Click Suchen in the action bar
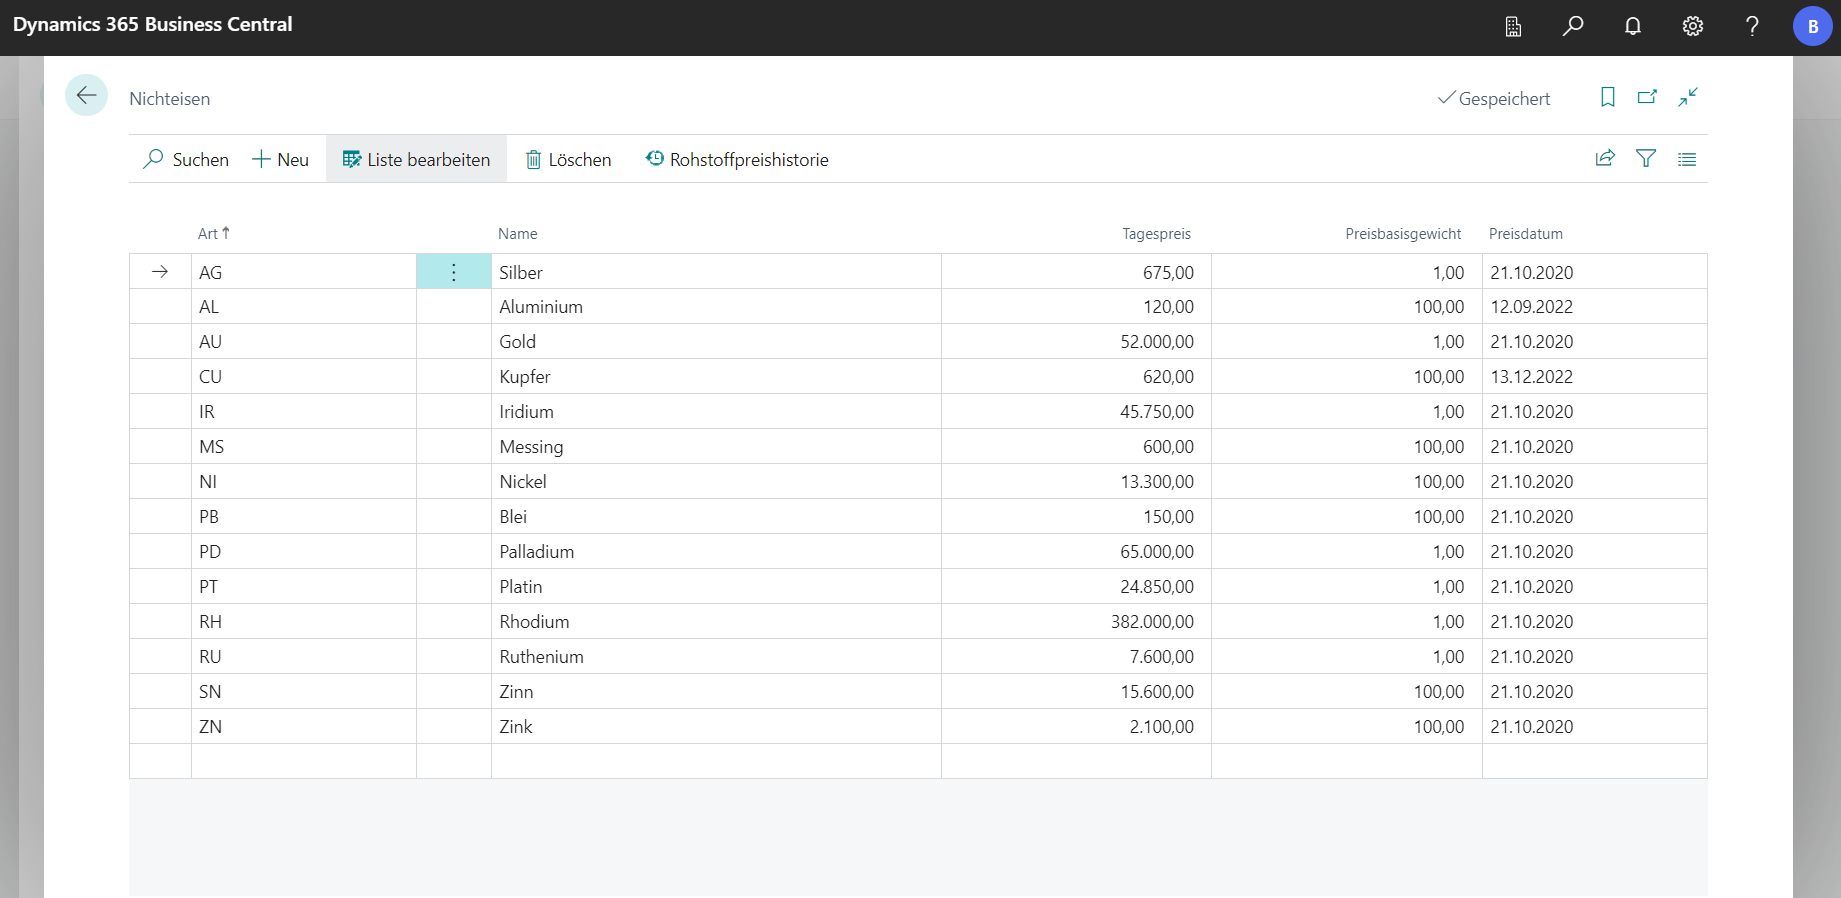Image resolution: width=1841 pixels, height=898 pixels. pyautogui.click(x=186, y=159)
